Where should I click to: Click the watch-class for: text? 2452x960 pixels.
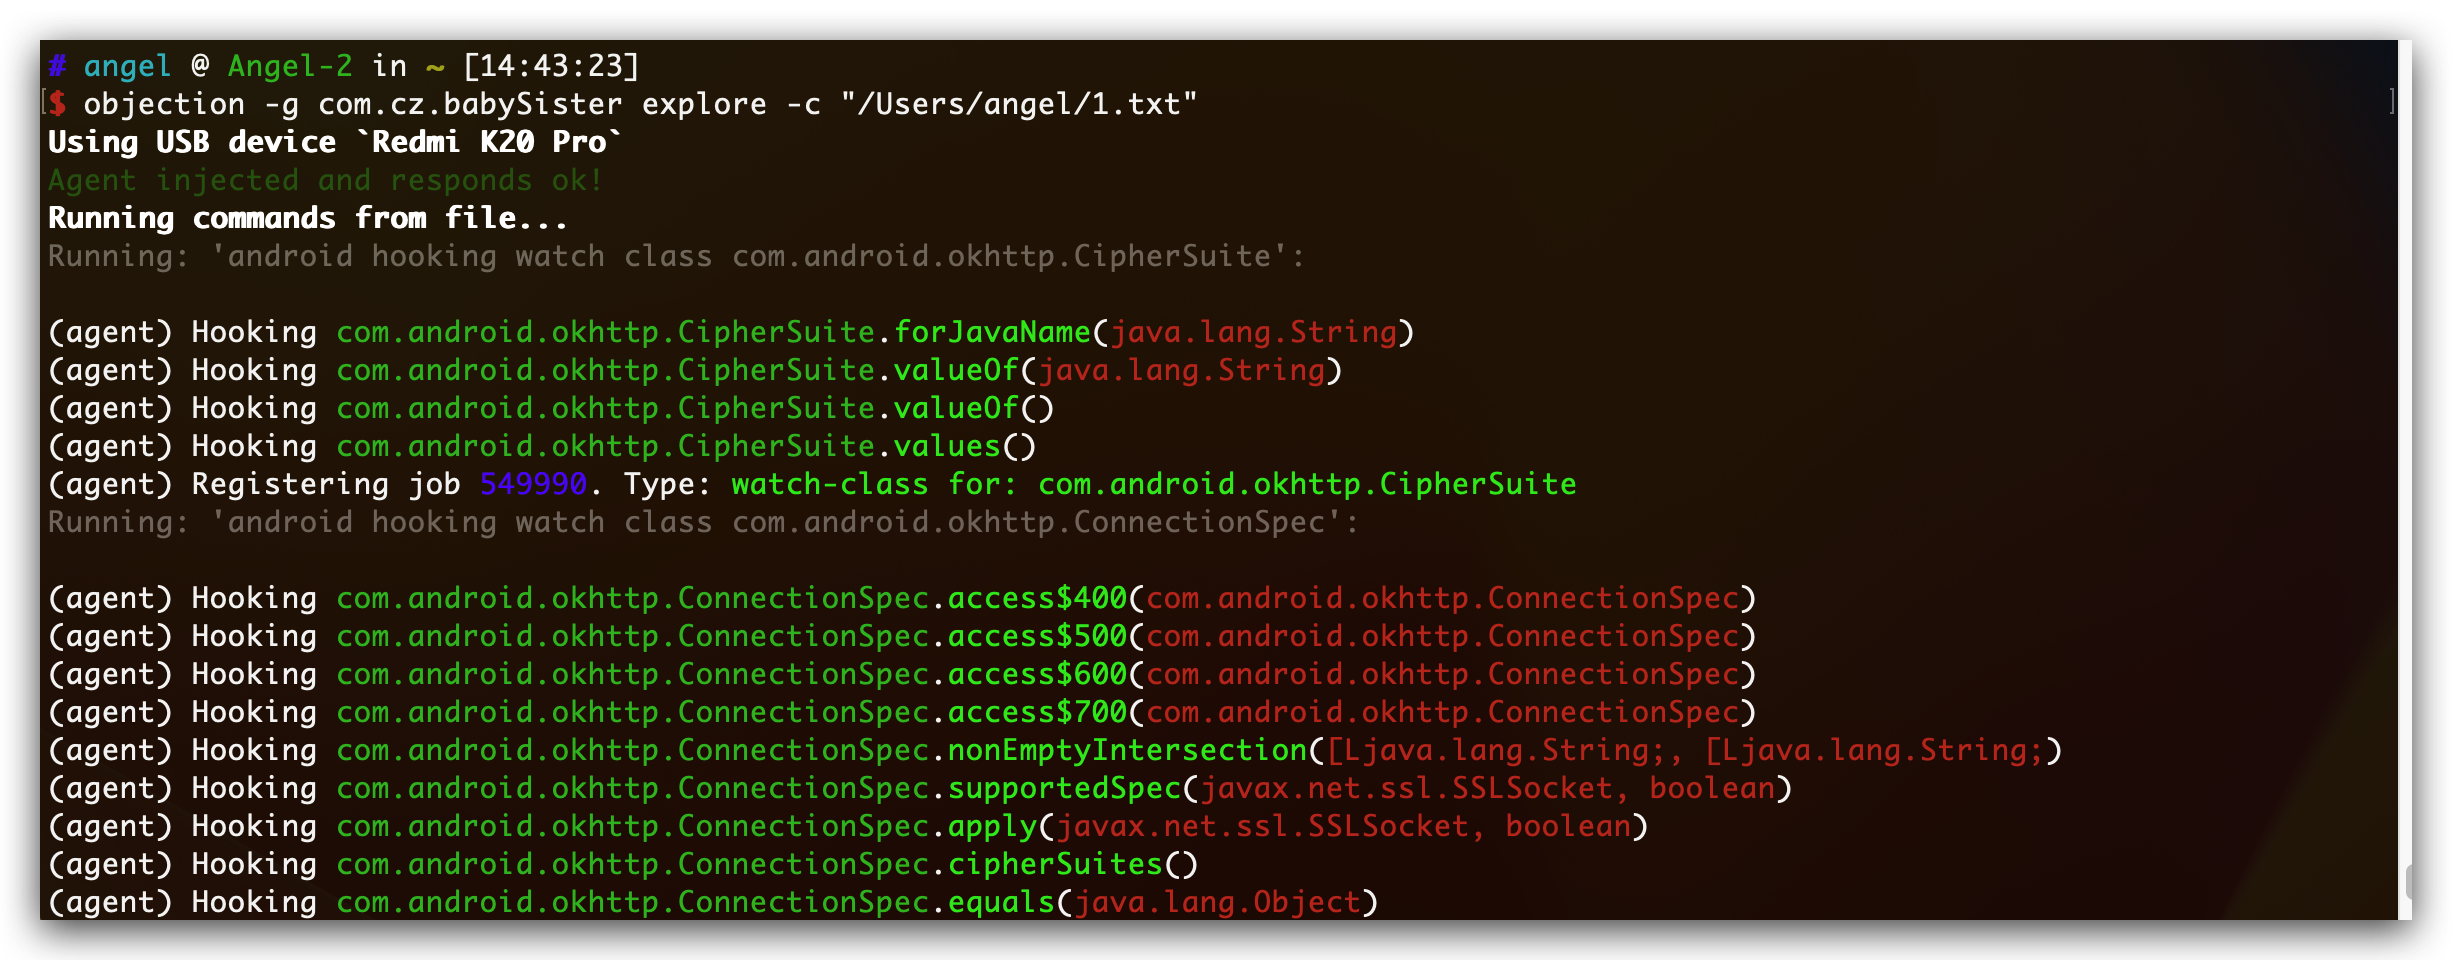pyautogui.click(x=874, y=484)
